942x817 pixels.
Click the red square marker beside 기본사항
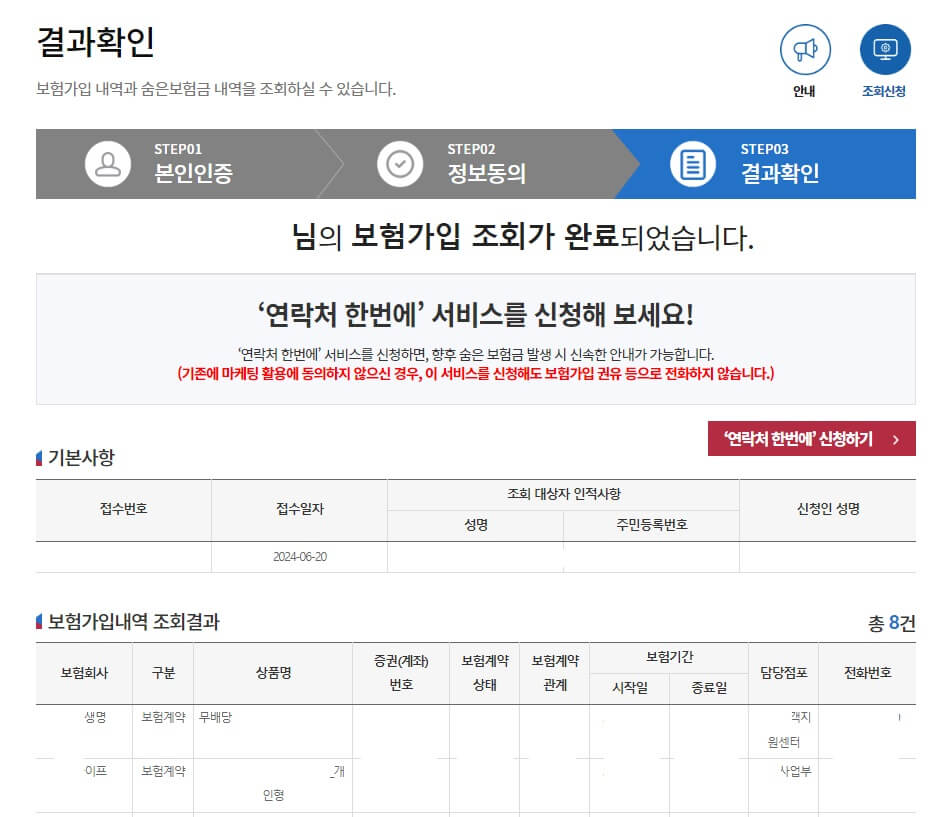39,459
